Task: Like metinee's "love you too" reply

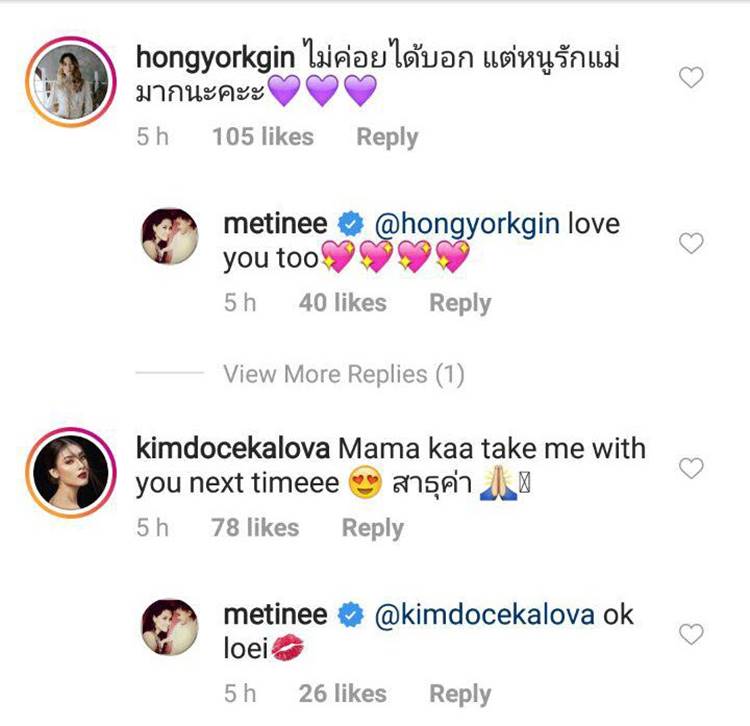Action: click(691, 243)
